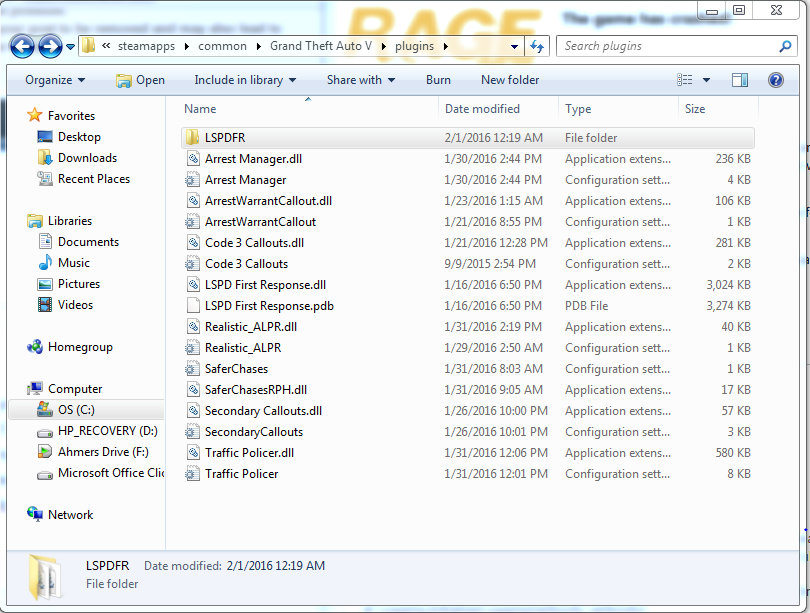810x613 pixels.
Task: Click the refresh button beside address bar
Action: point(537,46)
